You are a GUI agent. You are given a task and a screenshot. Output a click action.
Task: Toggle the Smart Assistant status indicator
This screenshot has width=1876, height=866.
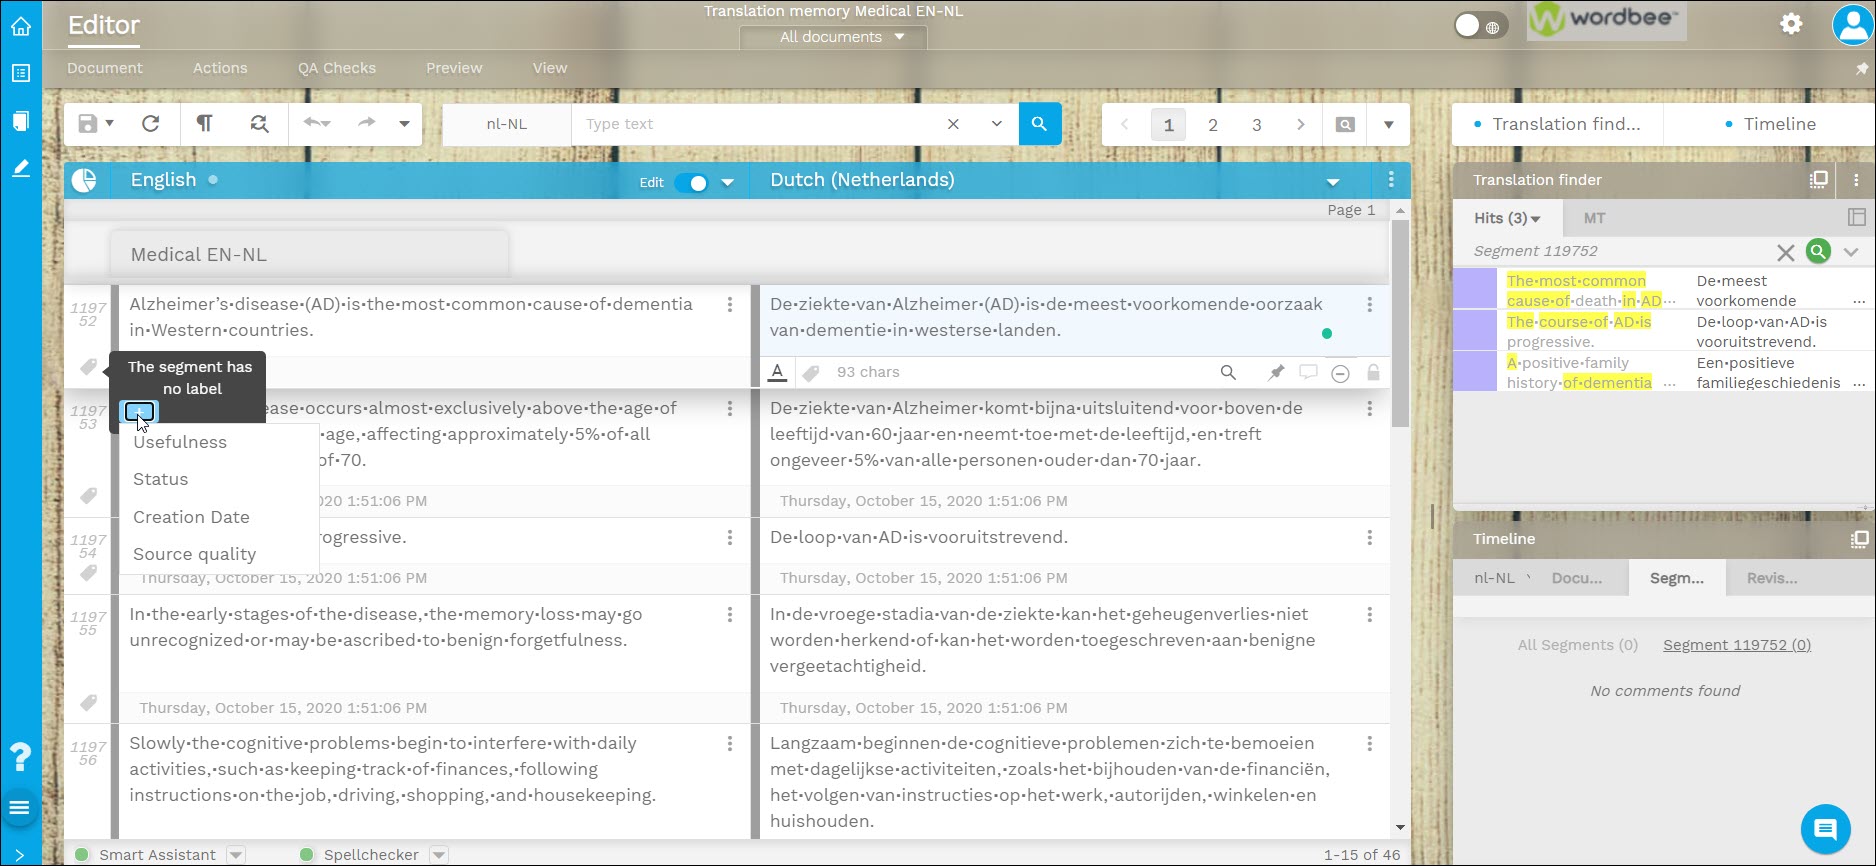[x=83, y=855]
